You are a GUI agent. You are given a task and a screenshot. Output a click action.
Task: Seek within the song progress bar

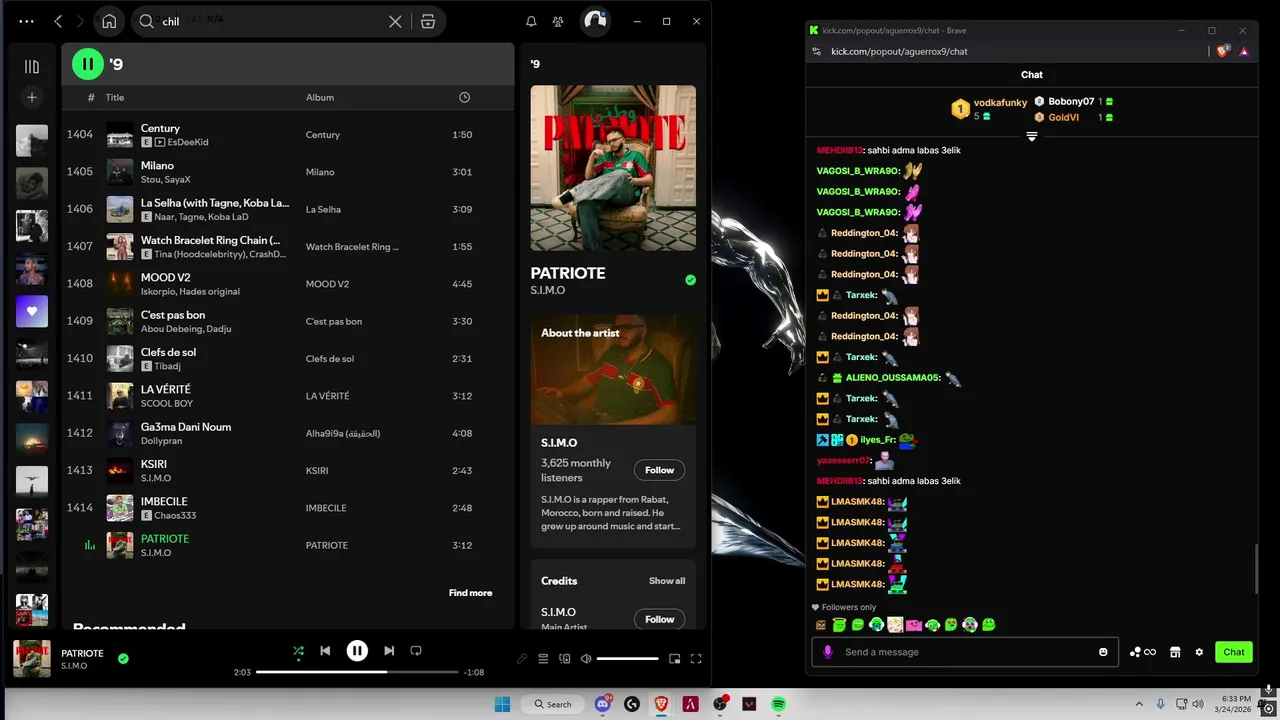pos(357,672)
